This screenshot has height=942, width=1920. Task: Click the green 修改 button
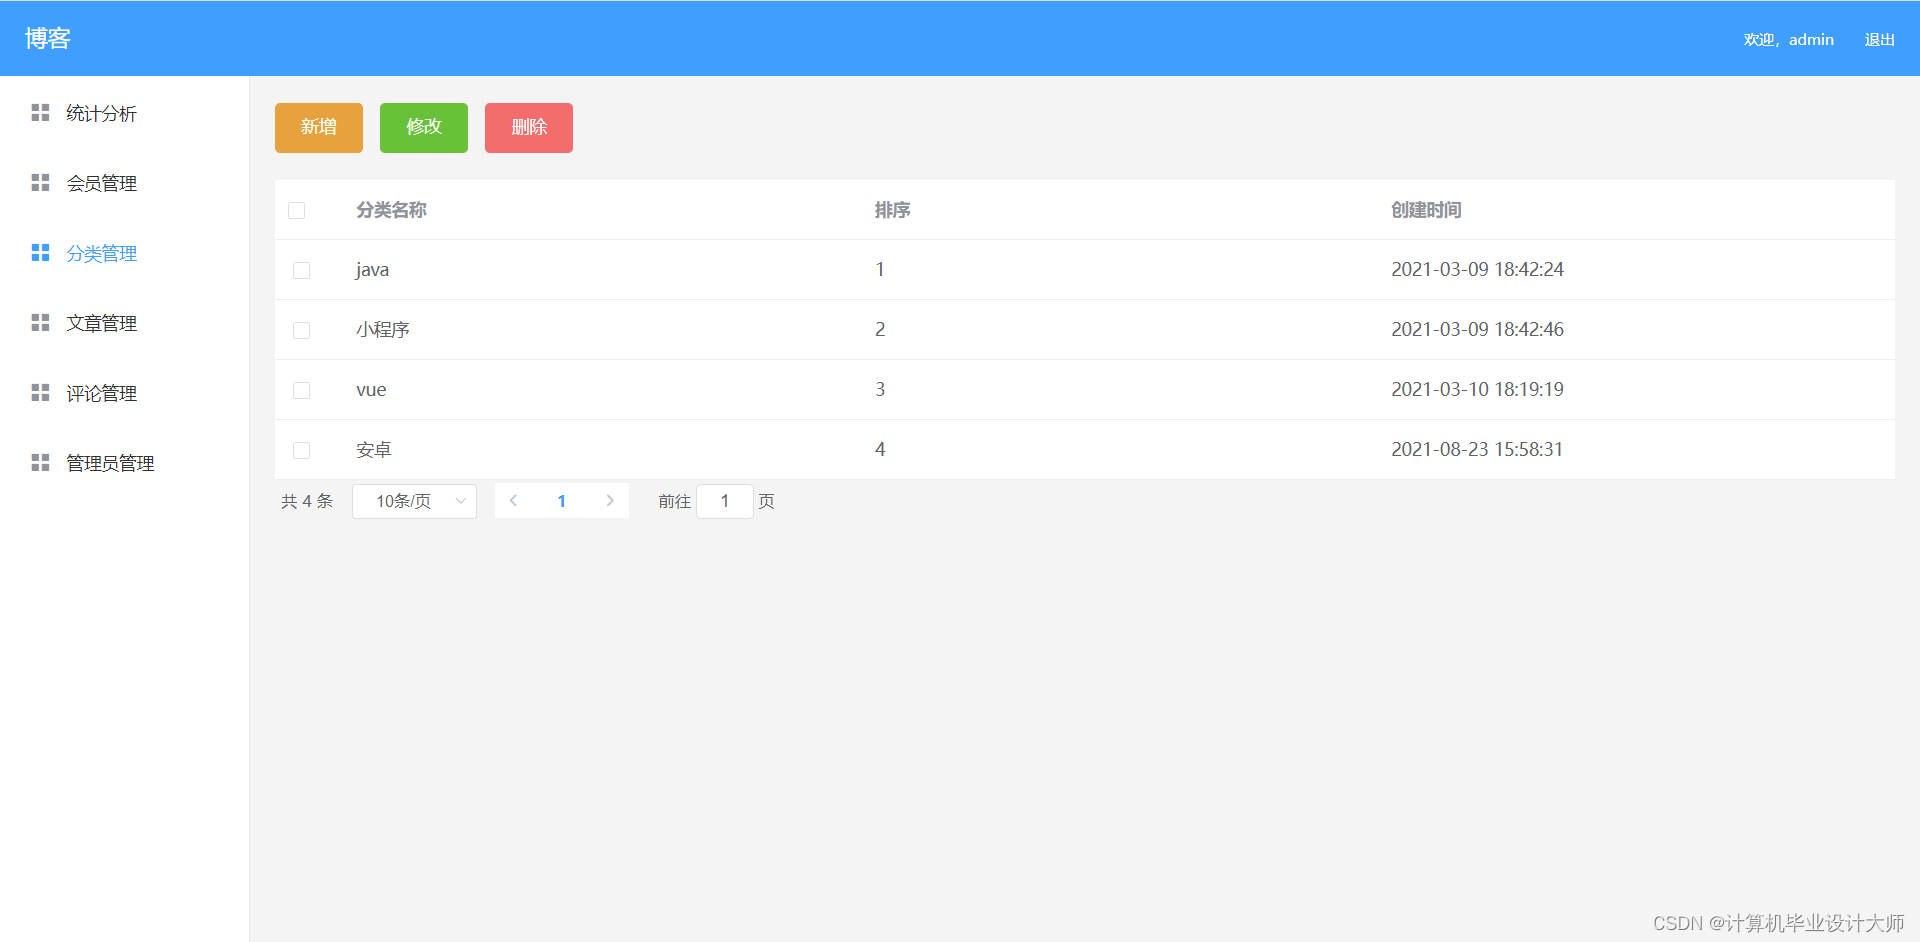pyautogui.click(x=424, y=127)
